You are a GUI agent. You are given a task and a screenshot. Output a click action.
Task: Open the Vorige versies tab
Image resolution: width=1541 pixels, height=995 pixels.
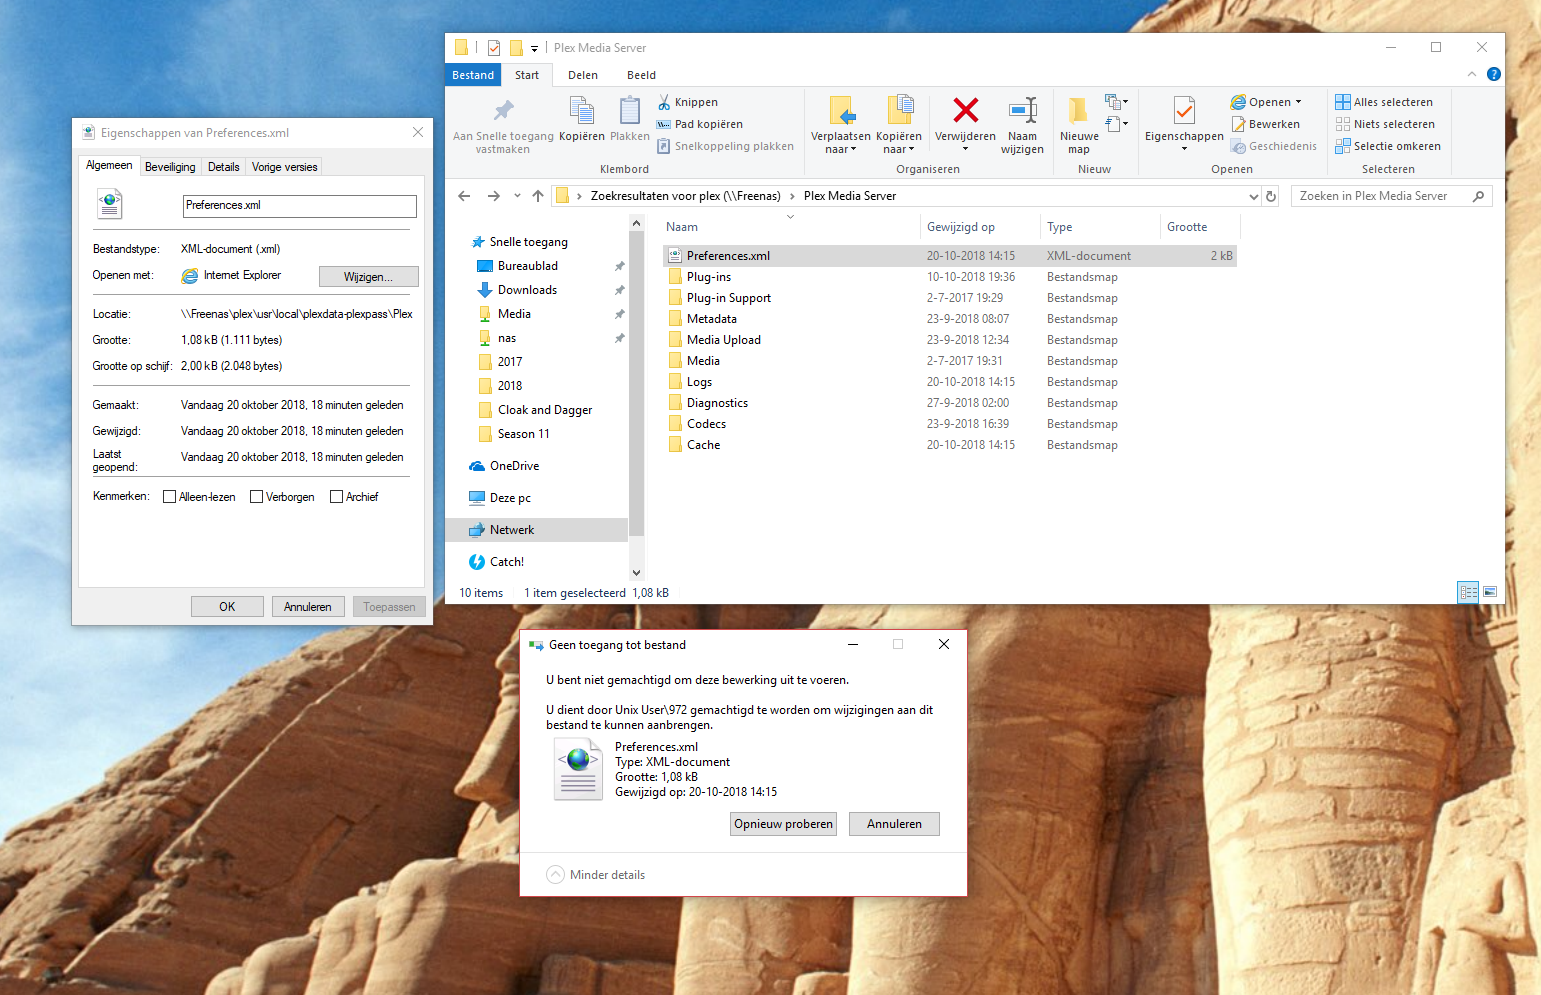[x=284, y=167]
